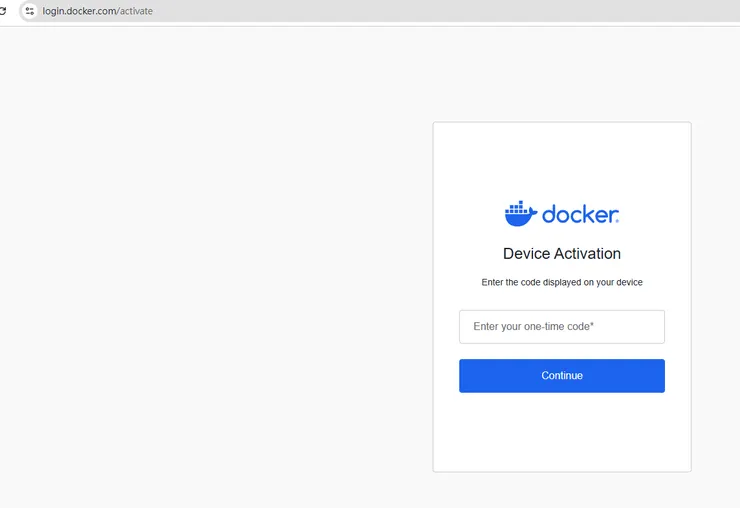Click white card space right of Continue button
Screen dimensions: 740x508
coord(678,376)
